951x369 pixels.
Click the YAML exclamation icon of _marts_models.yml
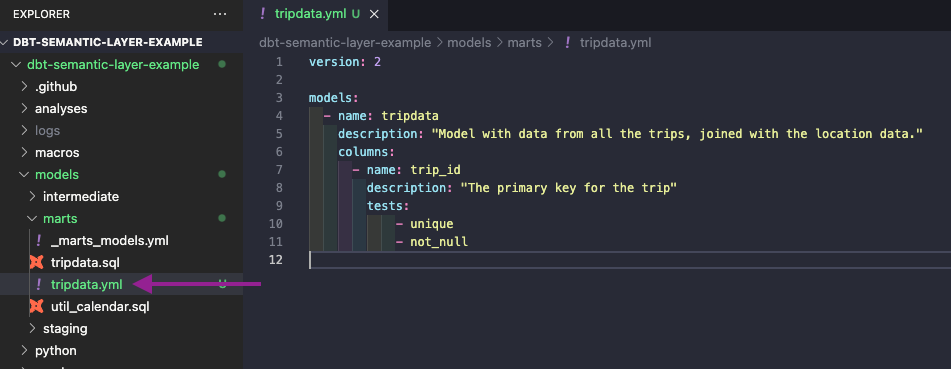pyautogui.click(x=39, y=241)
